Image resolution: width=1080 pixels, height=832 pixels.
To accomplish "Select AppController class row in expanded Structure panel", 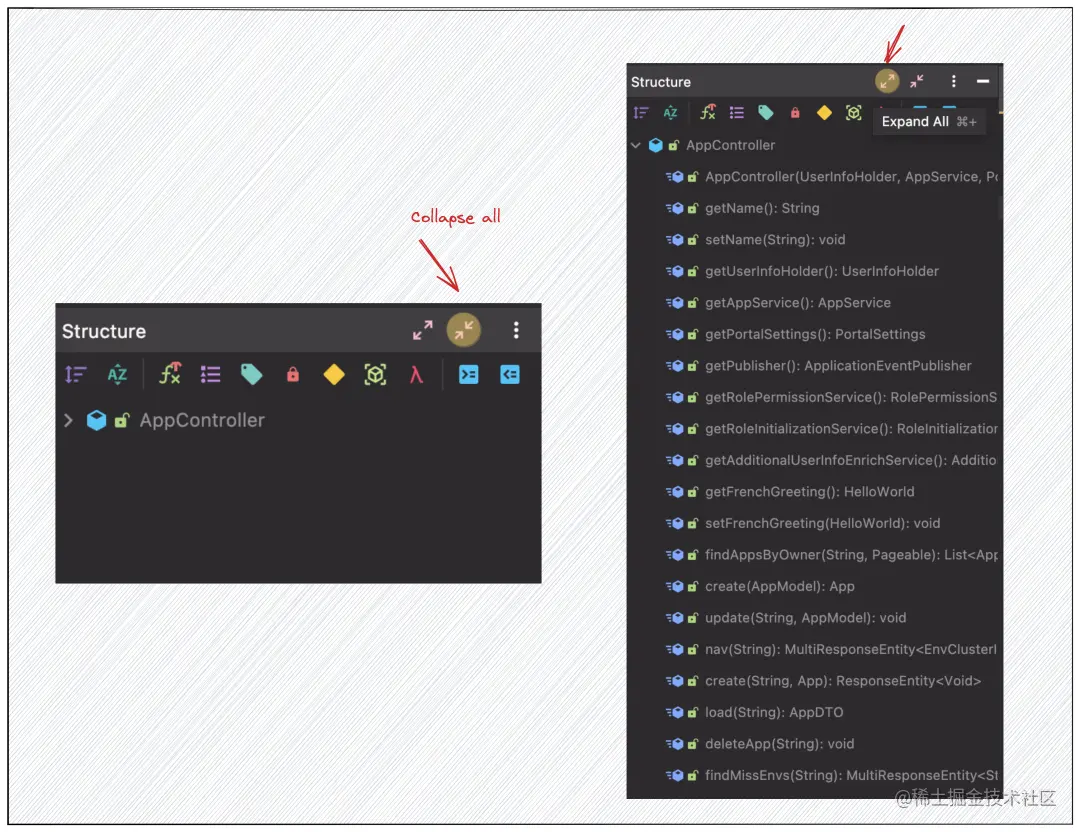I will (x=813, y=145).
